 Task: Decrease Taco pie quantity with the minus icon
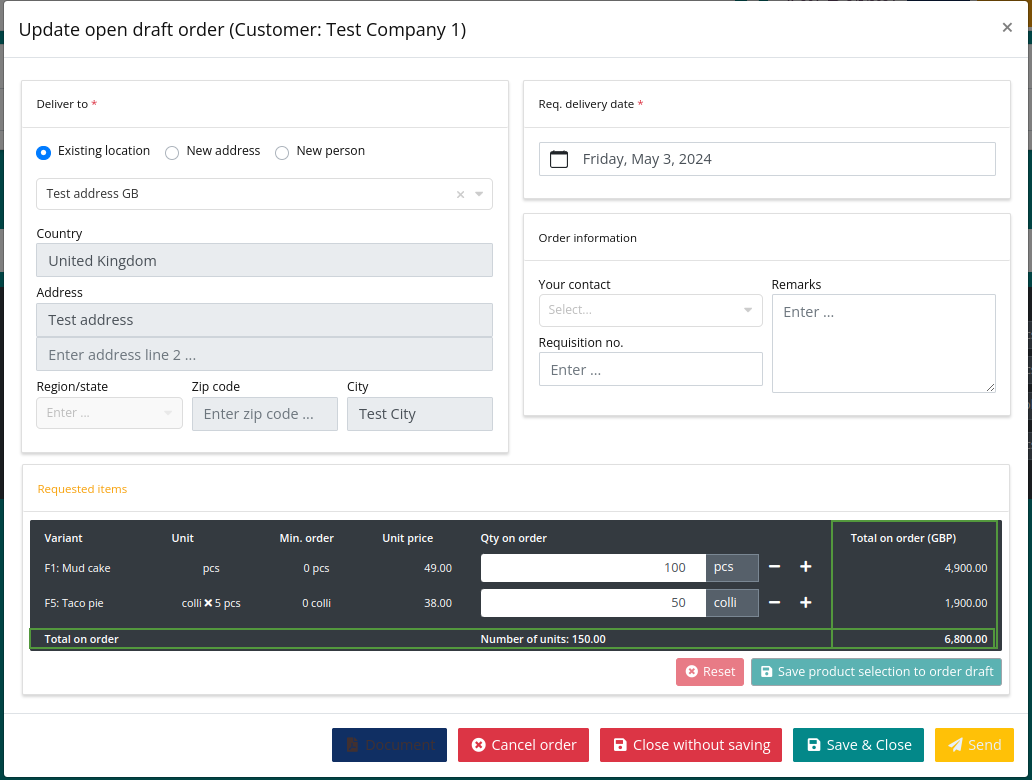774,602
